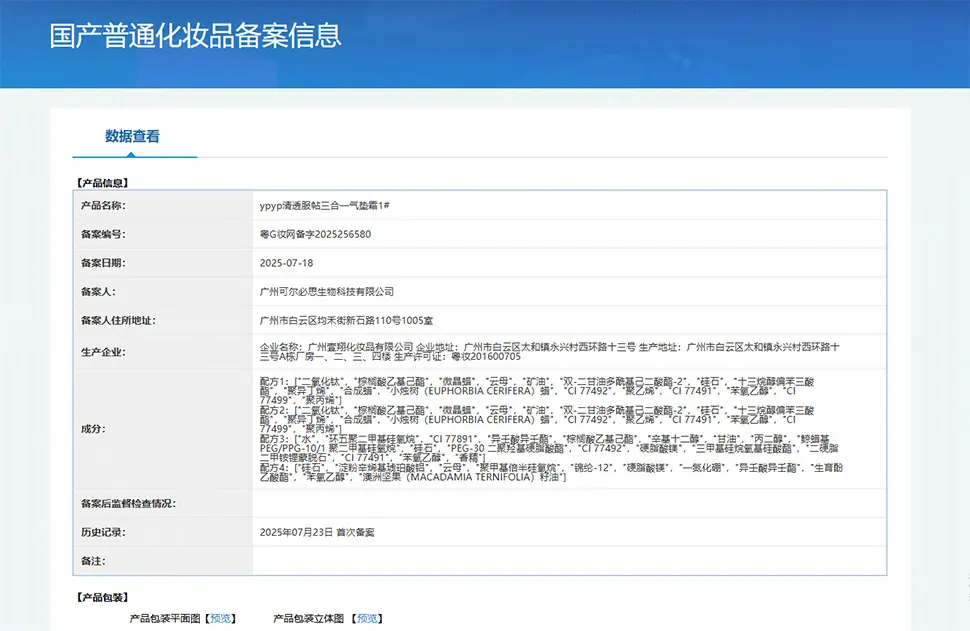Open the 数据查看 tab
The height and width of the screenshot is (631, 970).
coord(132,137)
